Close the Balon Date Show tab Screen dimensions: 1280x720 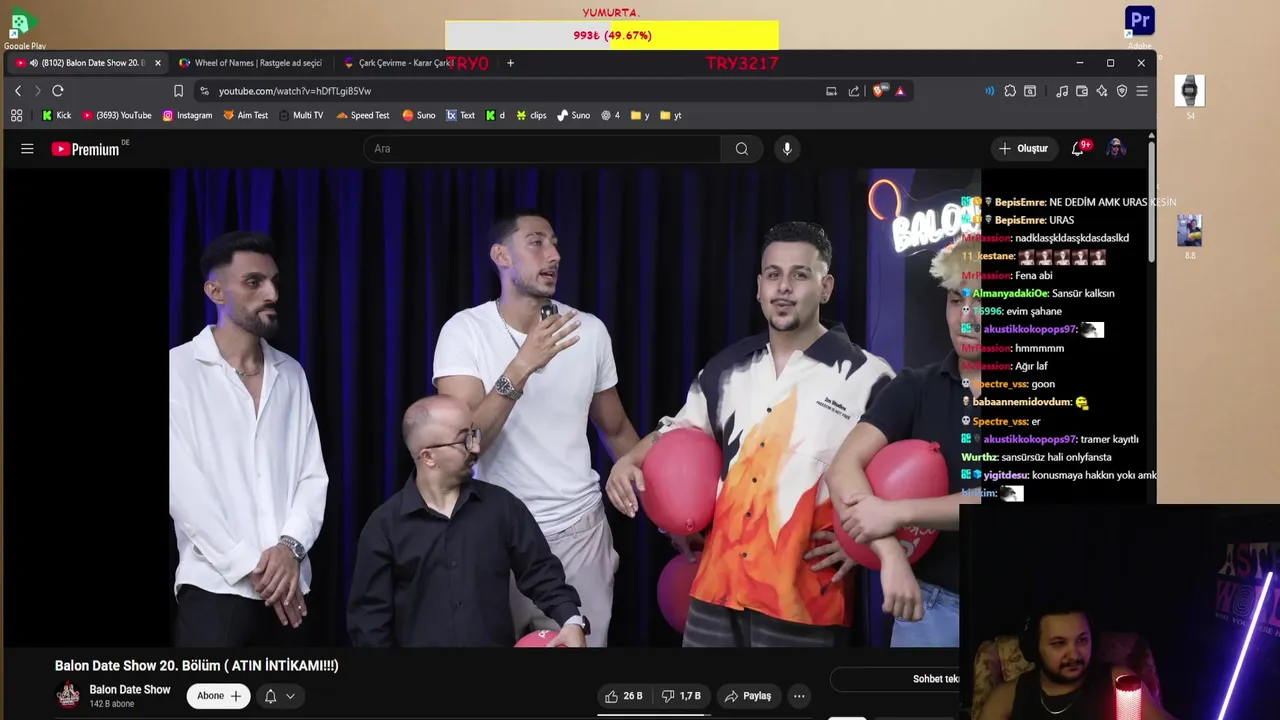click(x=157, y=63)
